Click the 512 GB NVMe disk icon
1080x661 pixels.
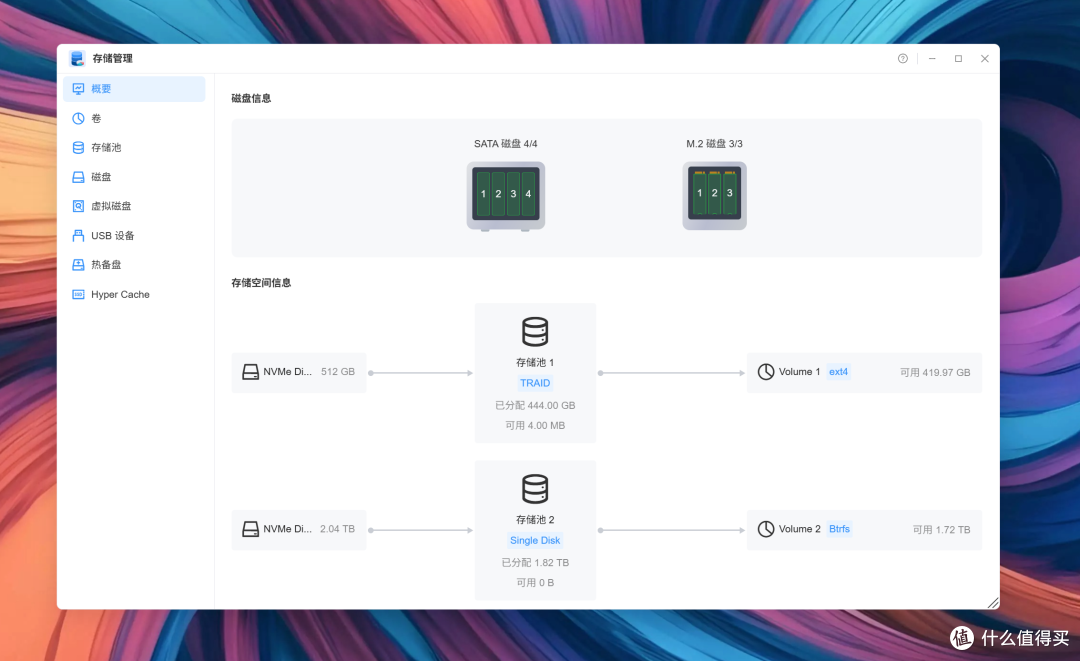(250, 372)
